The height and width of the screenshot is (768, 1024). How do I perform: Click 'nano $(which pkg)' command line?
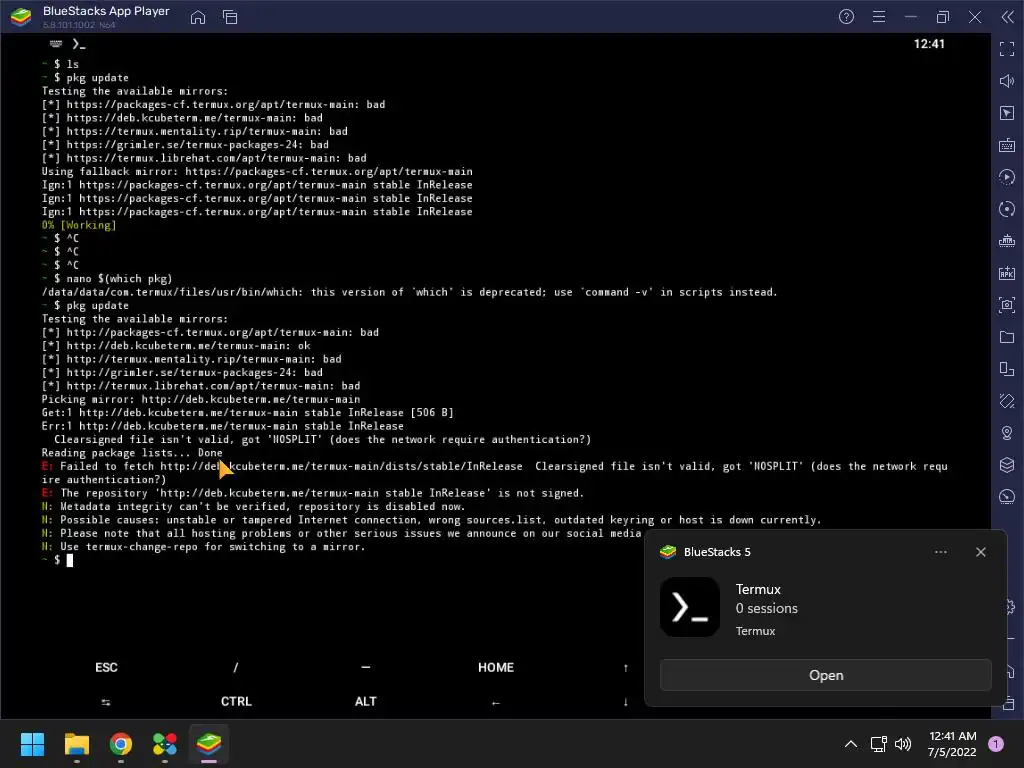pyautogui.click(x=107, y=279)
